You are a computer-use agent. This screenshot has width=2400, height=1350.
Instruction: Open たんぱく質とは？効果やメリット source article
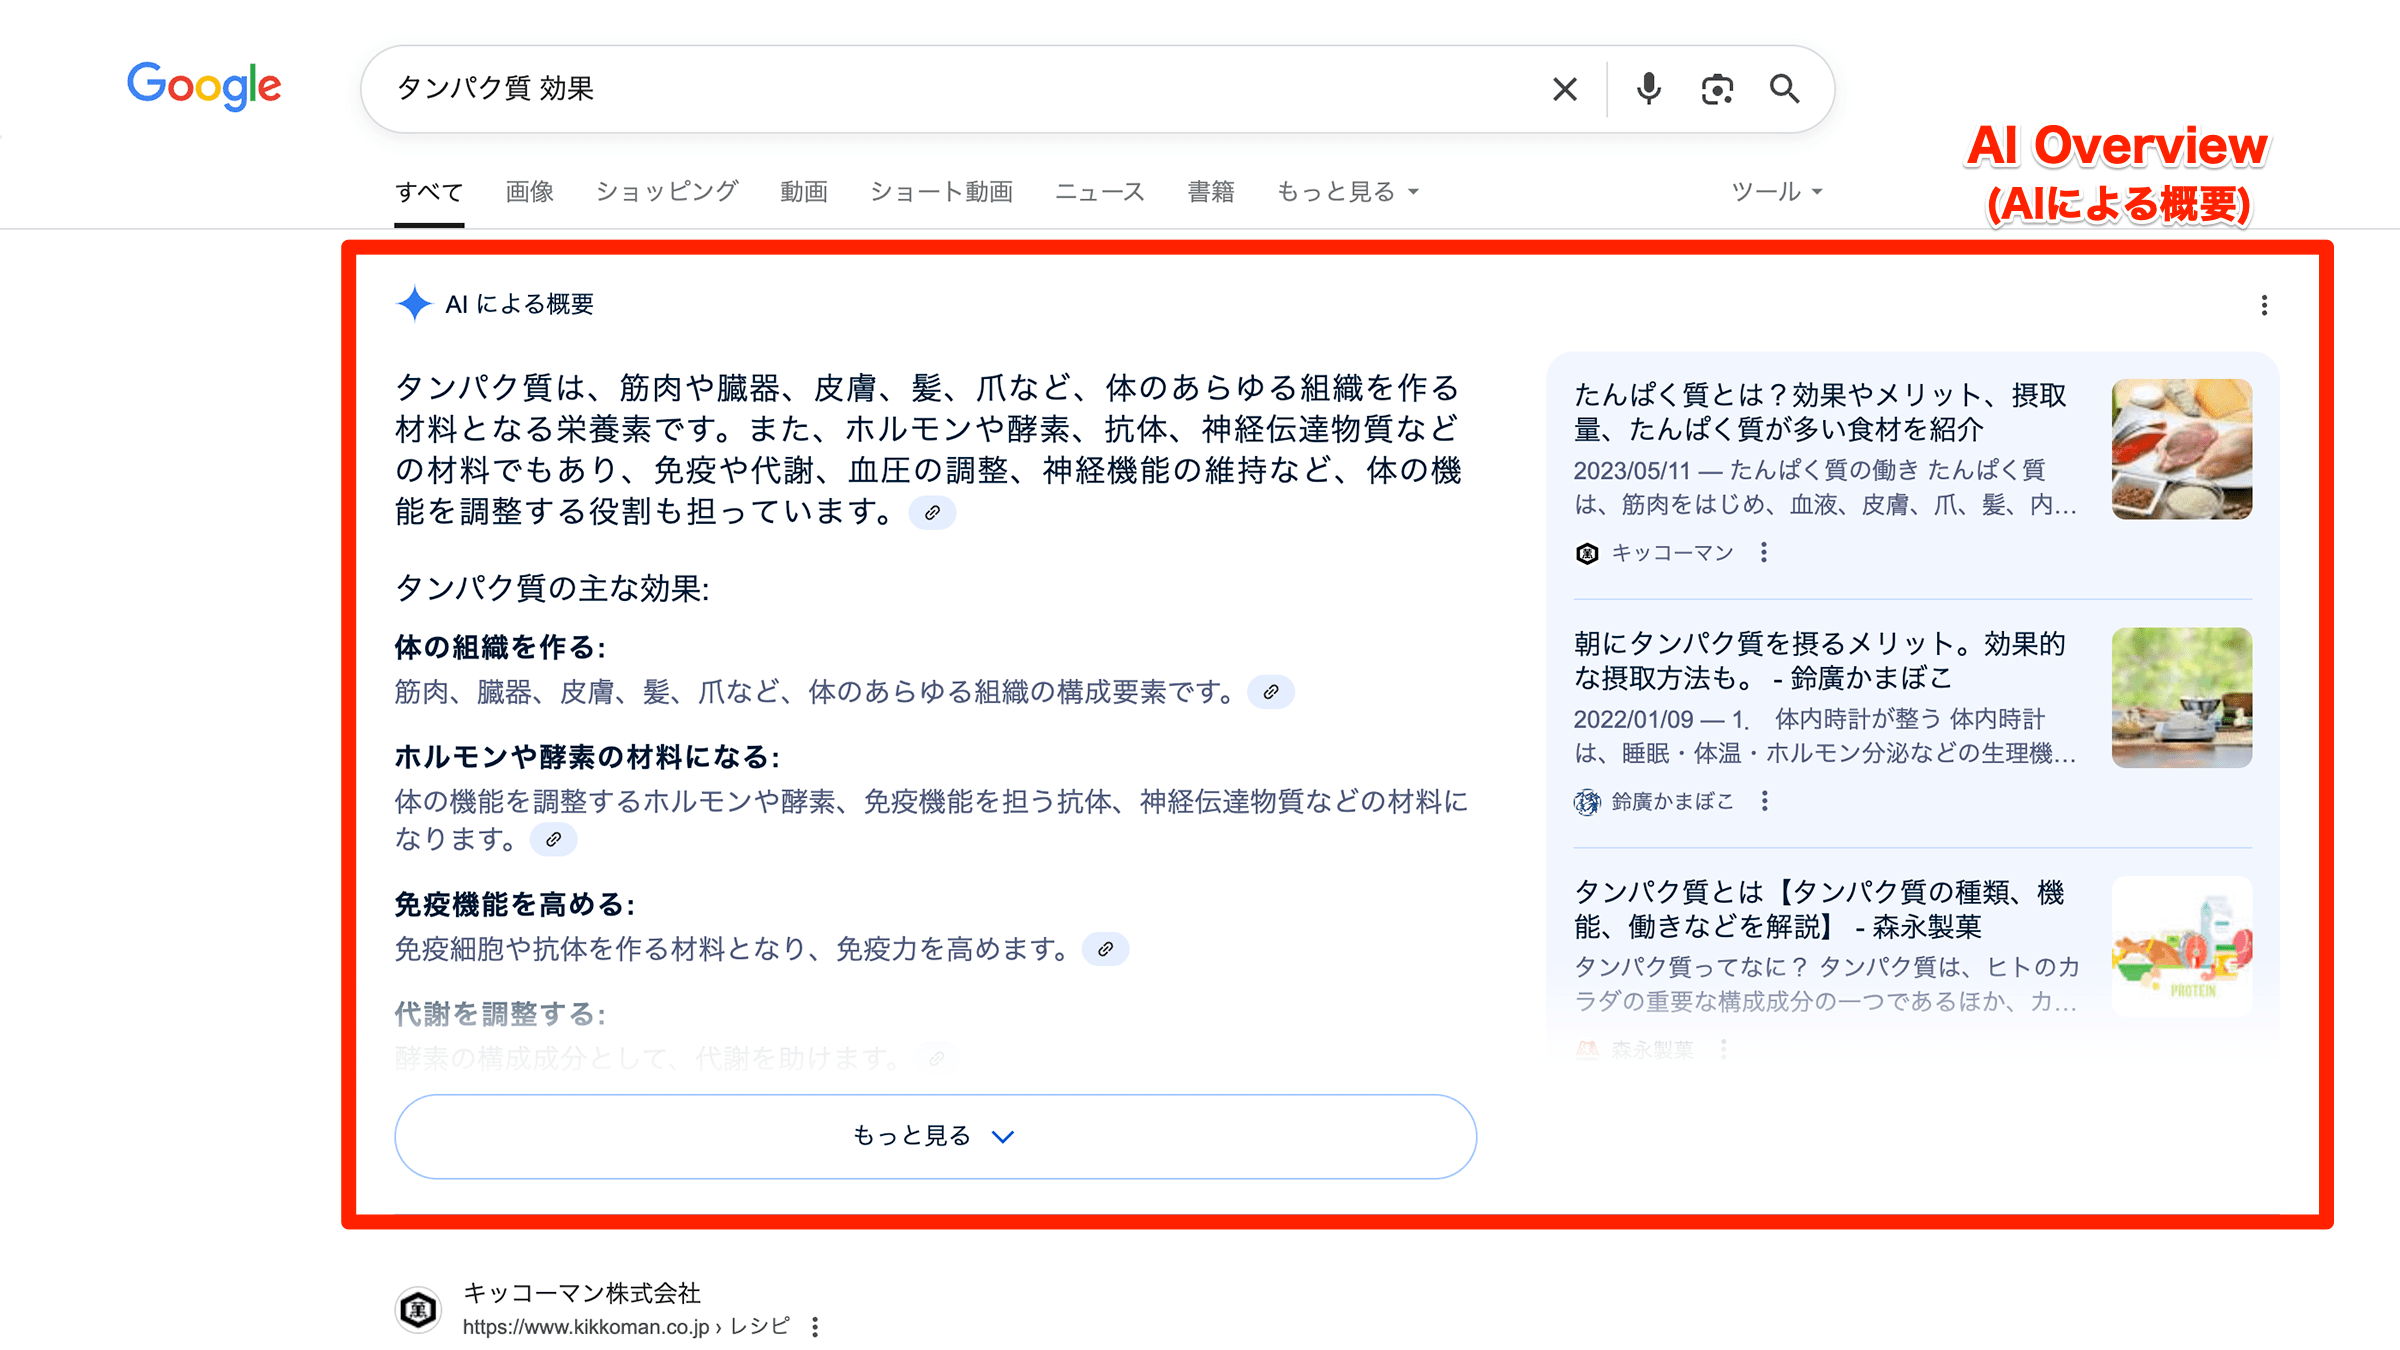[1820, 412]
